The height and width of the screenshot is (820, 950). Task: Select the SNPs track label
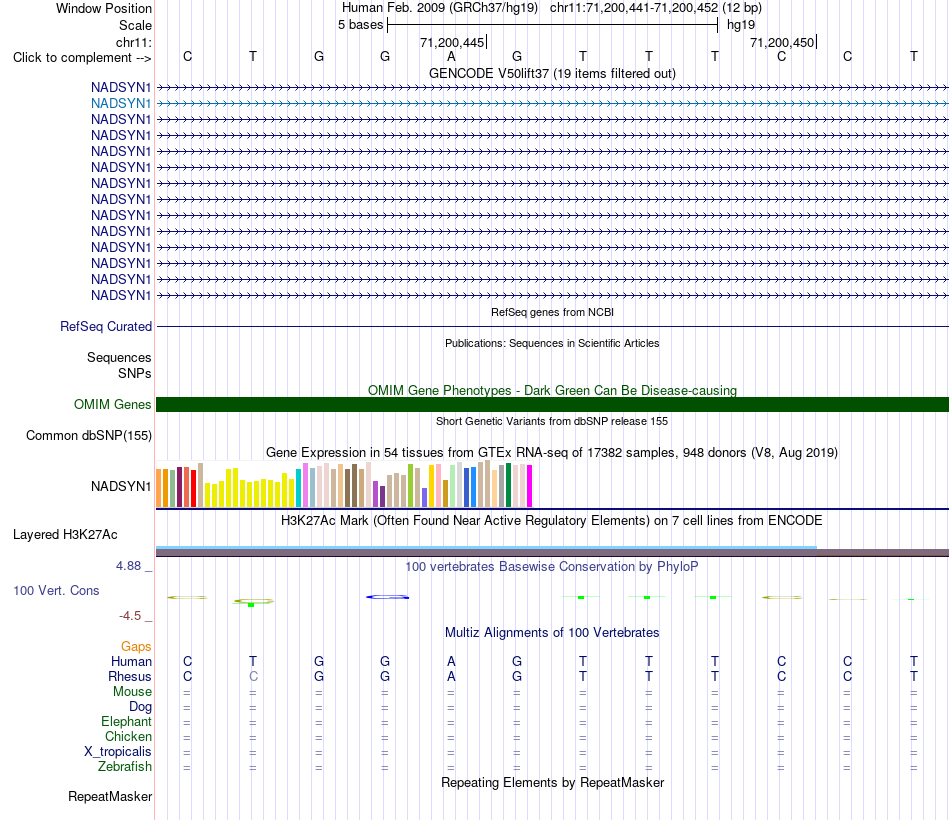coord(135,373)
